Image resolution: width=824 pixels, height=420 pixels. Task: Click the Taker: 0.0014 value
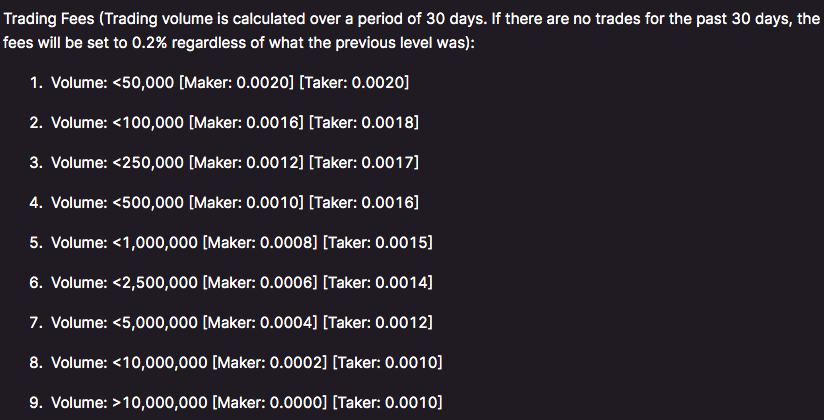click(378, 282)
